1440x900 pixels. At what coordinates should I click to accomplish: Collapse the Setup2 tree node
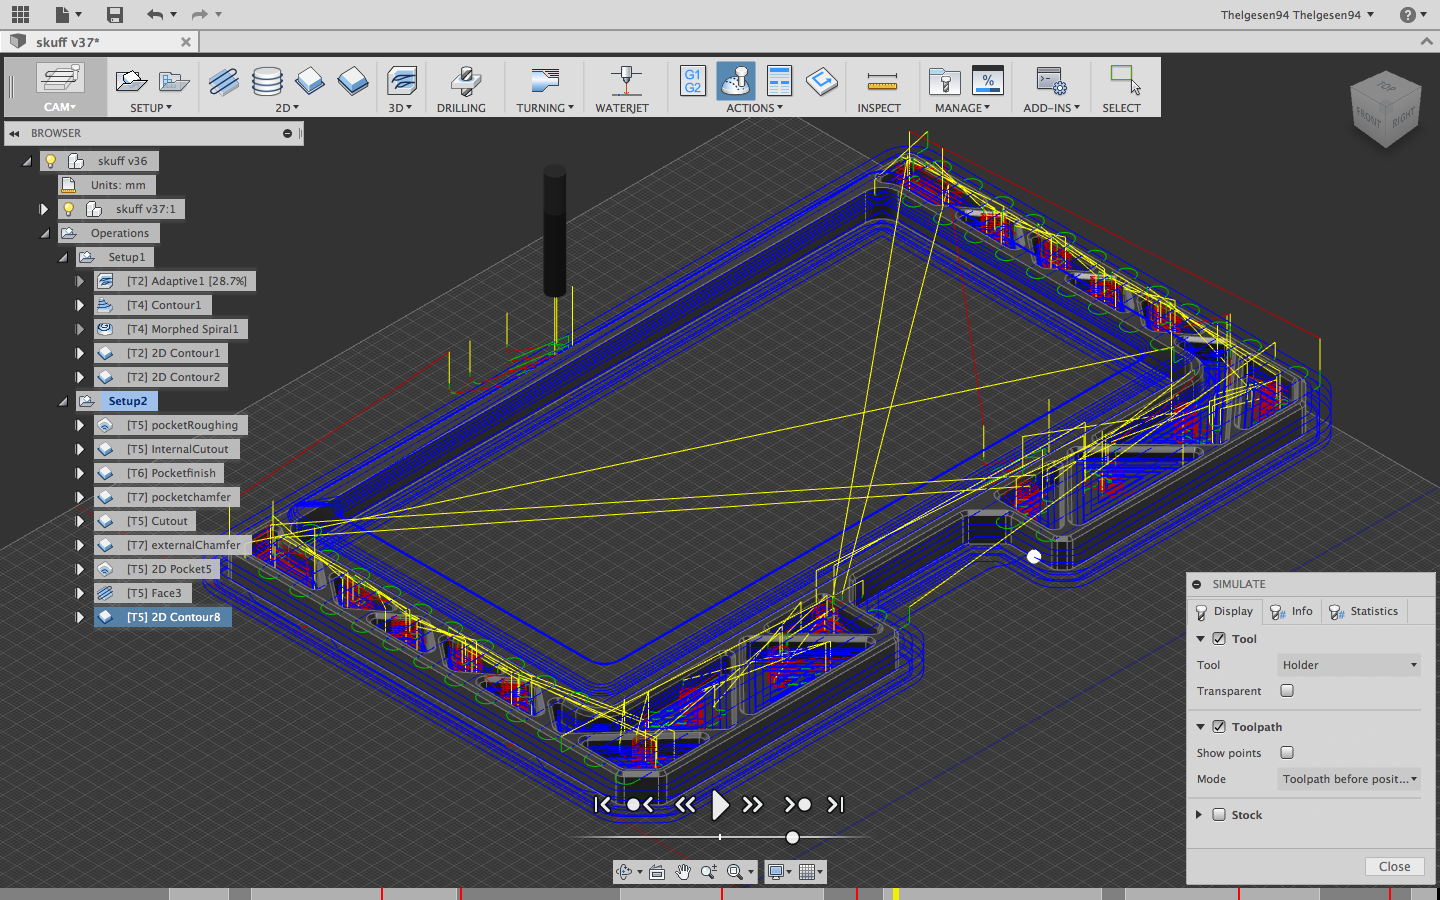coord(63,401)
